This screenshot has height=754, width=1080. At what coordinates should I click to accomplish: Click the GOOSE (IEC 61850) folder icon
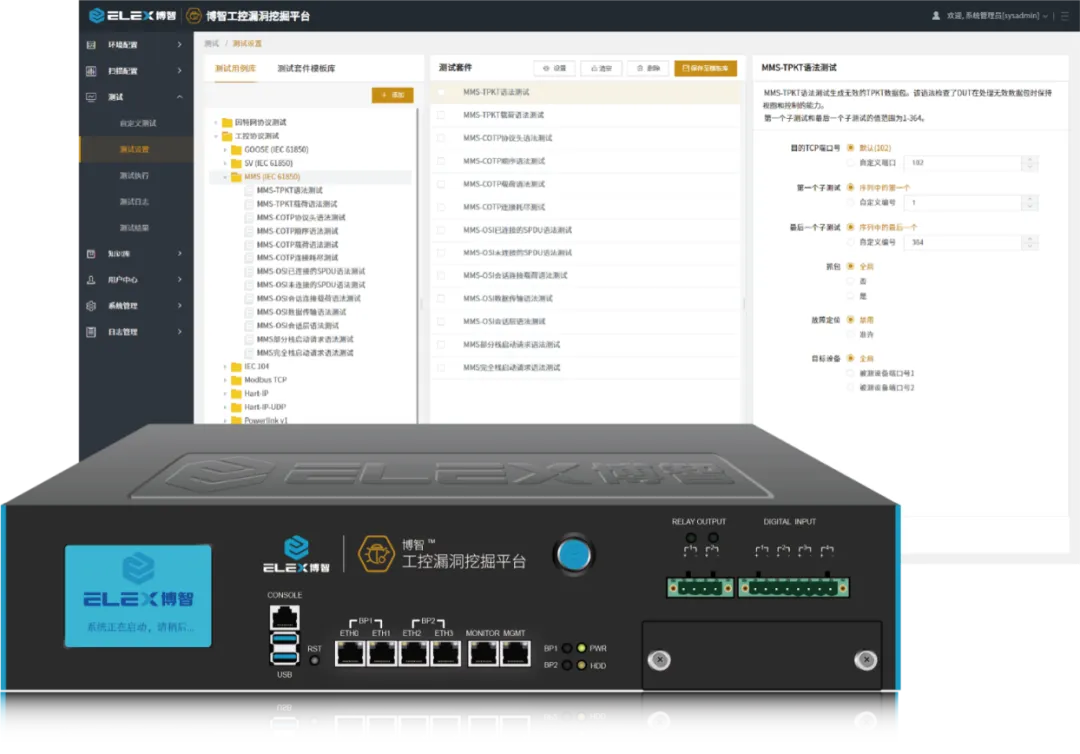click(236, 149)
